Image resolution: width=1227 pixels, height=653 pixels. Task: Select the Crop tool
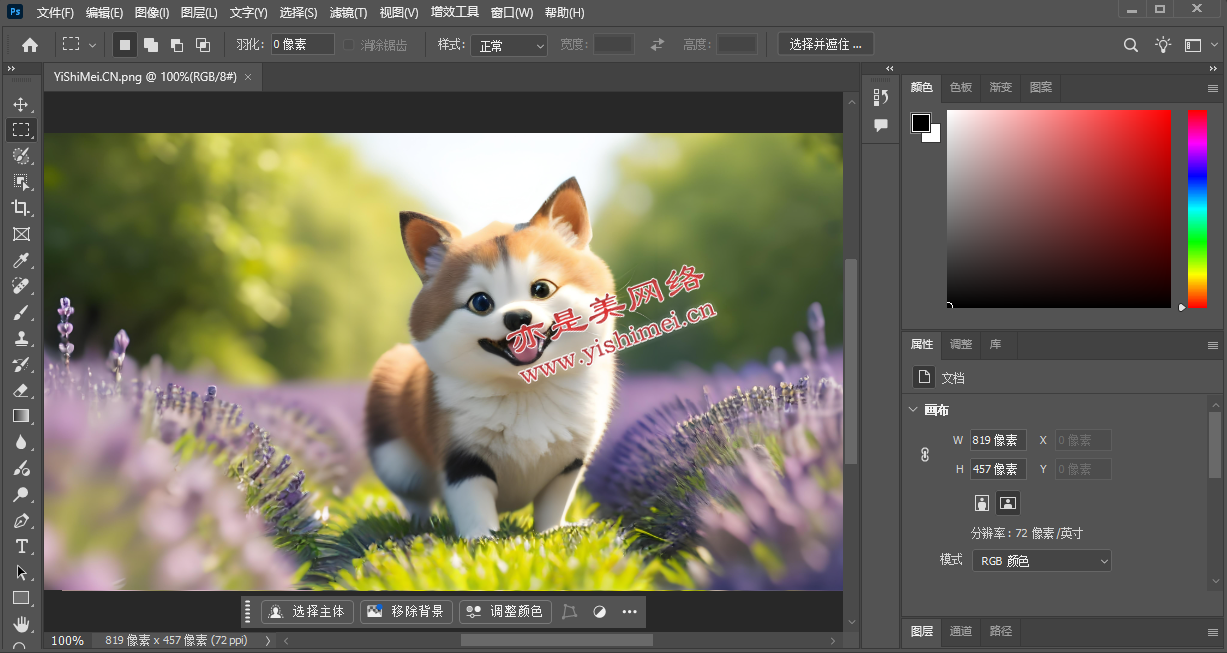point(21,208)
